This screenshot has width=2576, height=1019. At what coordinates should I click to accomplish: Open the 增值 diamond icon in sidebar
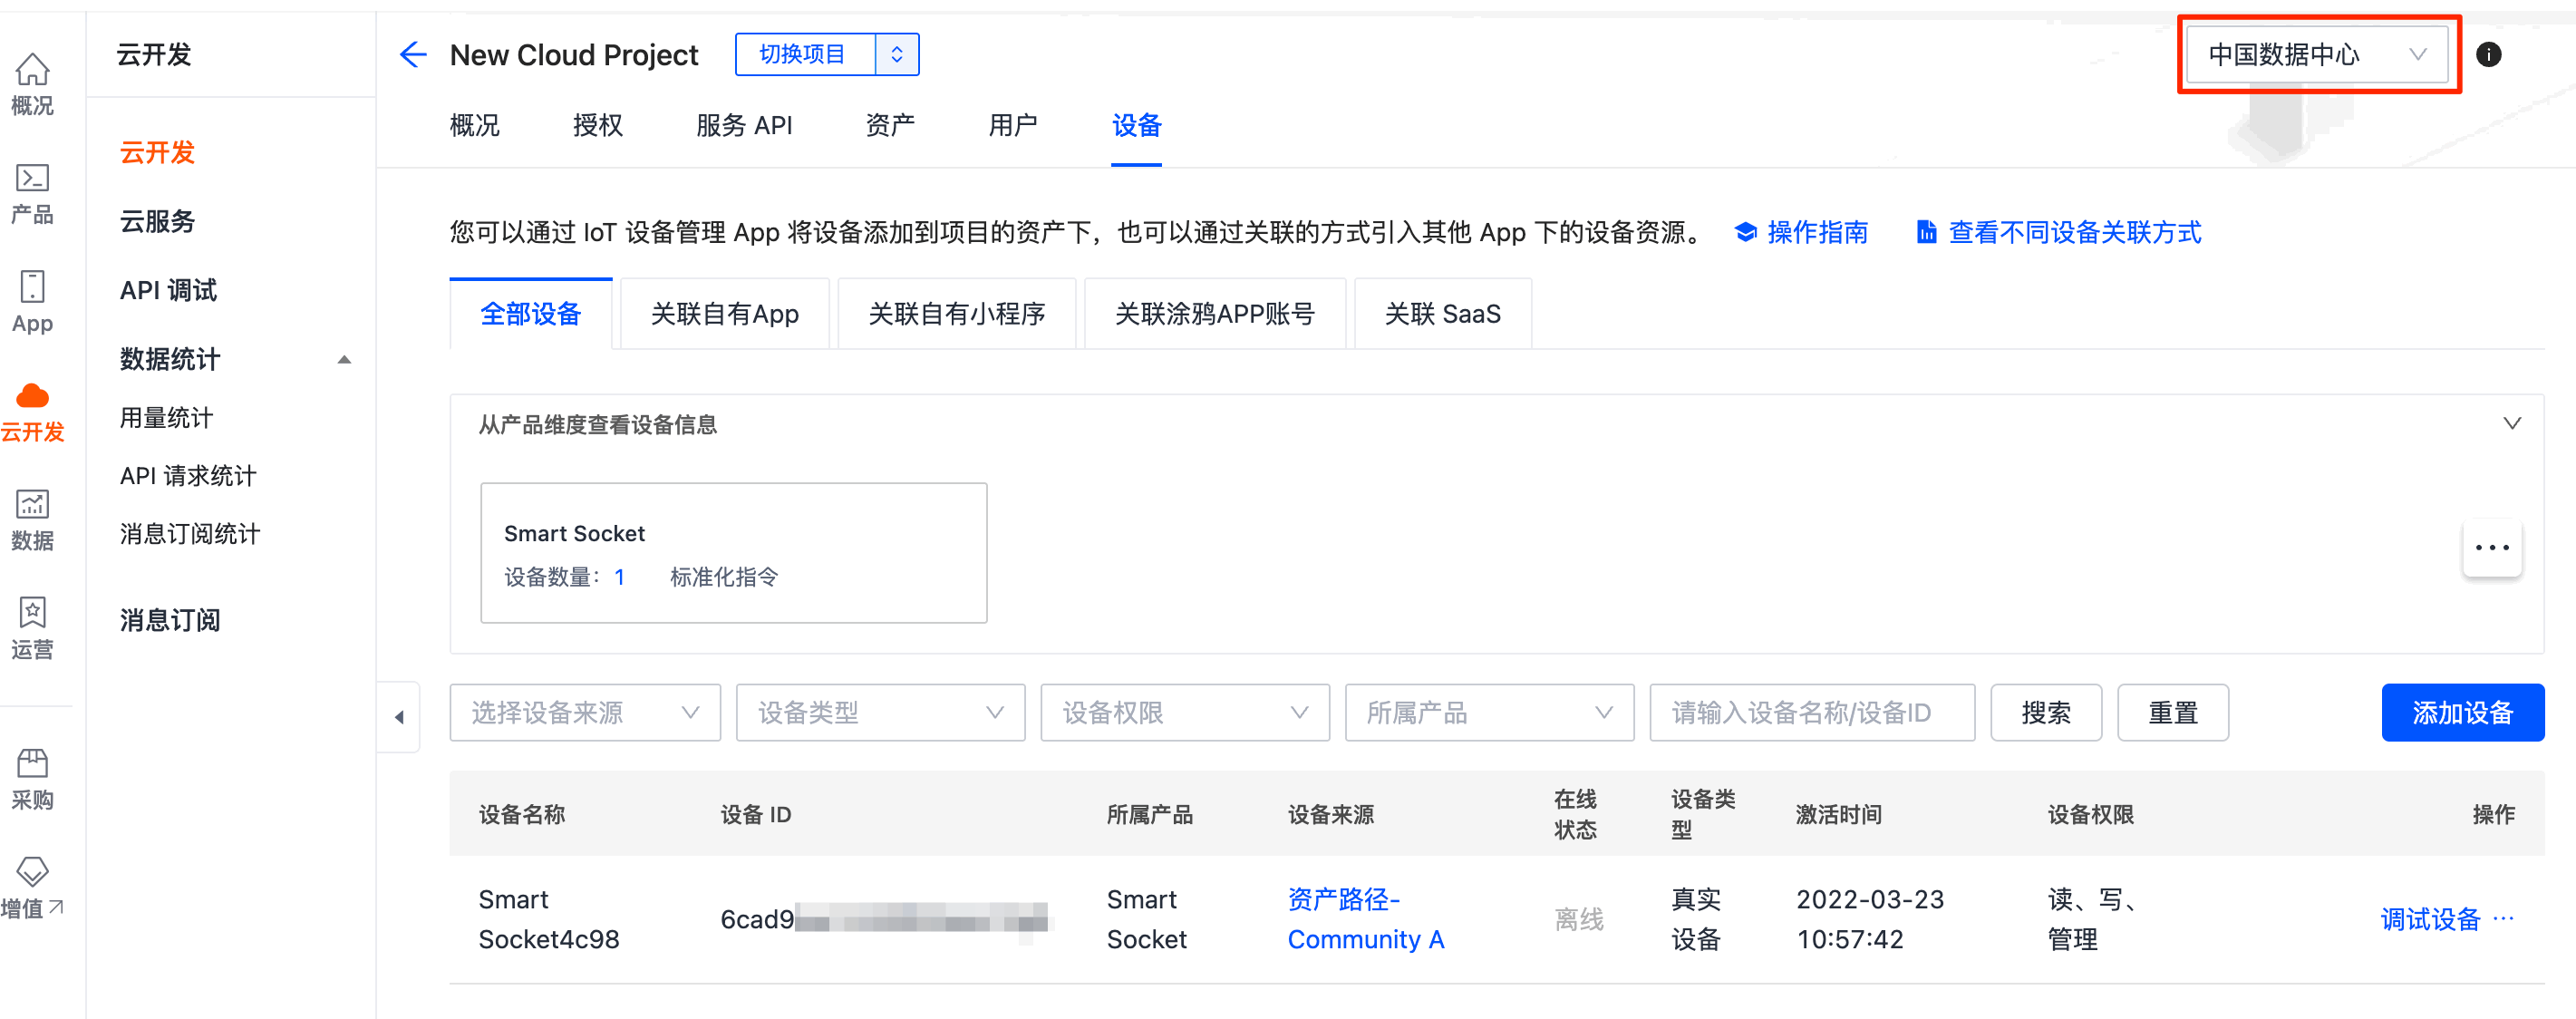tap(32, 871)
